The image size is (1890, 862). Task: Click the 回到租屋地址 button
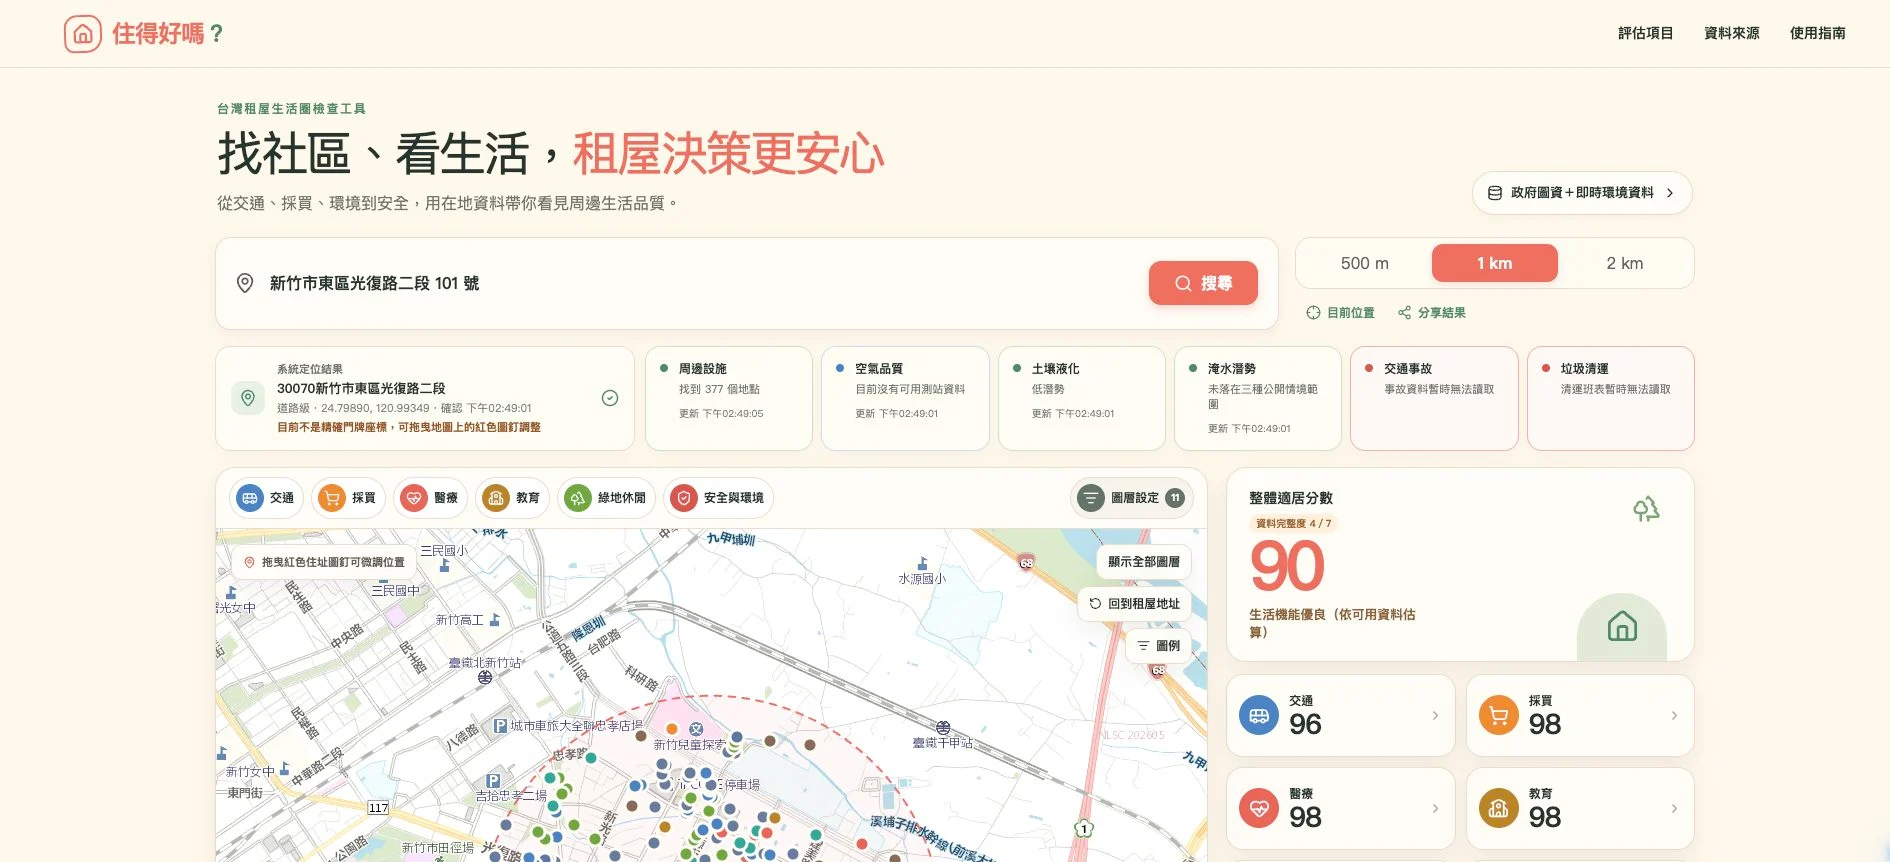click(x=1134, y=604)
